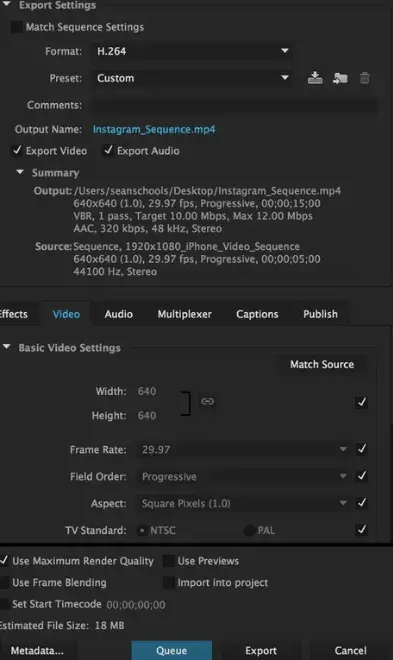Viewport: 393px width, 660px height.
Task: Click the 44100 Hz, Stereo source line
Action: pyautogui.click(x=115, y=271)
